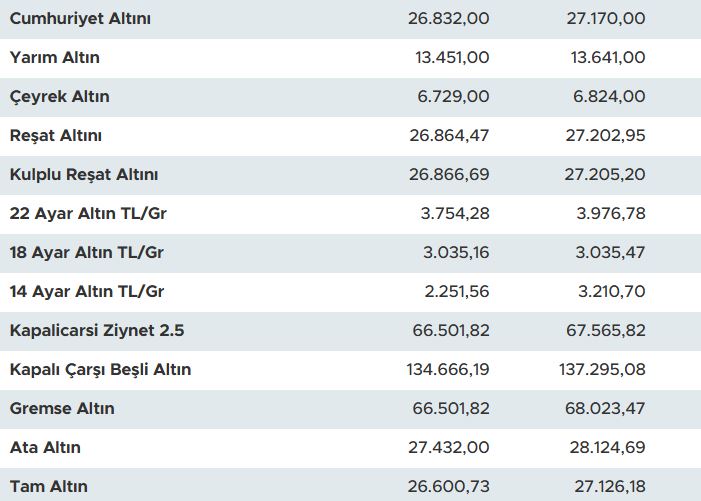Click the 22 Ayar Altın TL/Gr label
The width and height of the screenshot is (701, 501).
pos(86,214)
